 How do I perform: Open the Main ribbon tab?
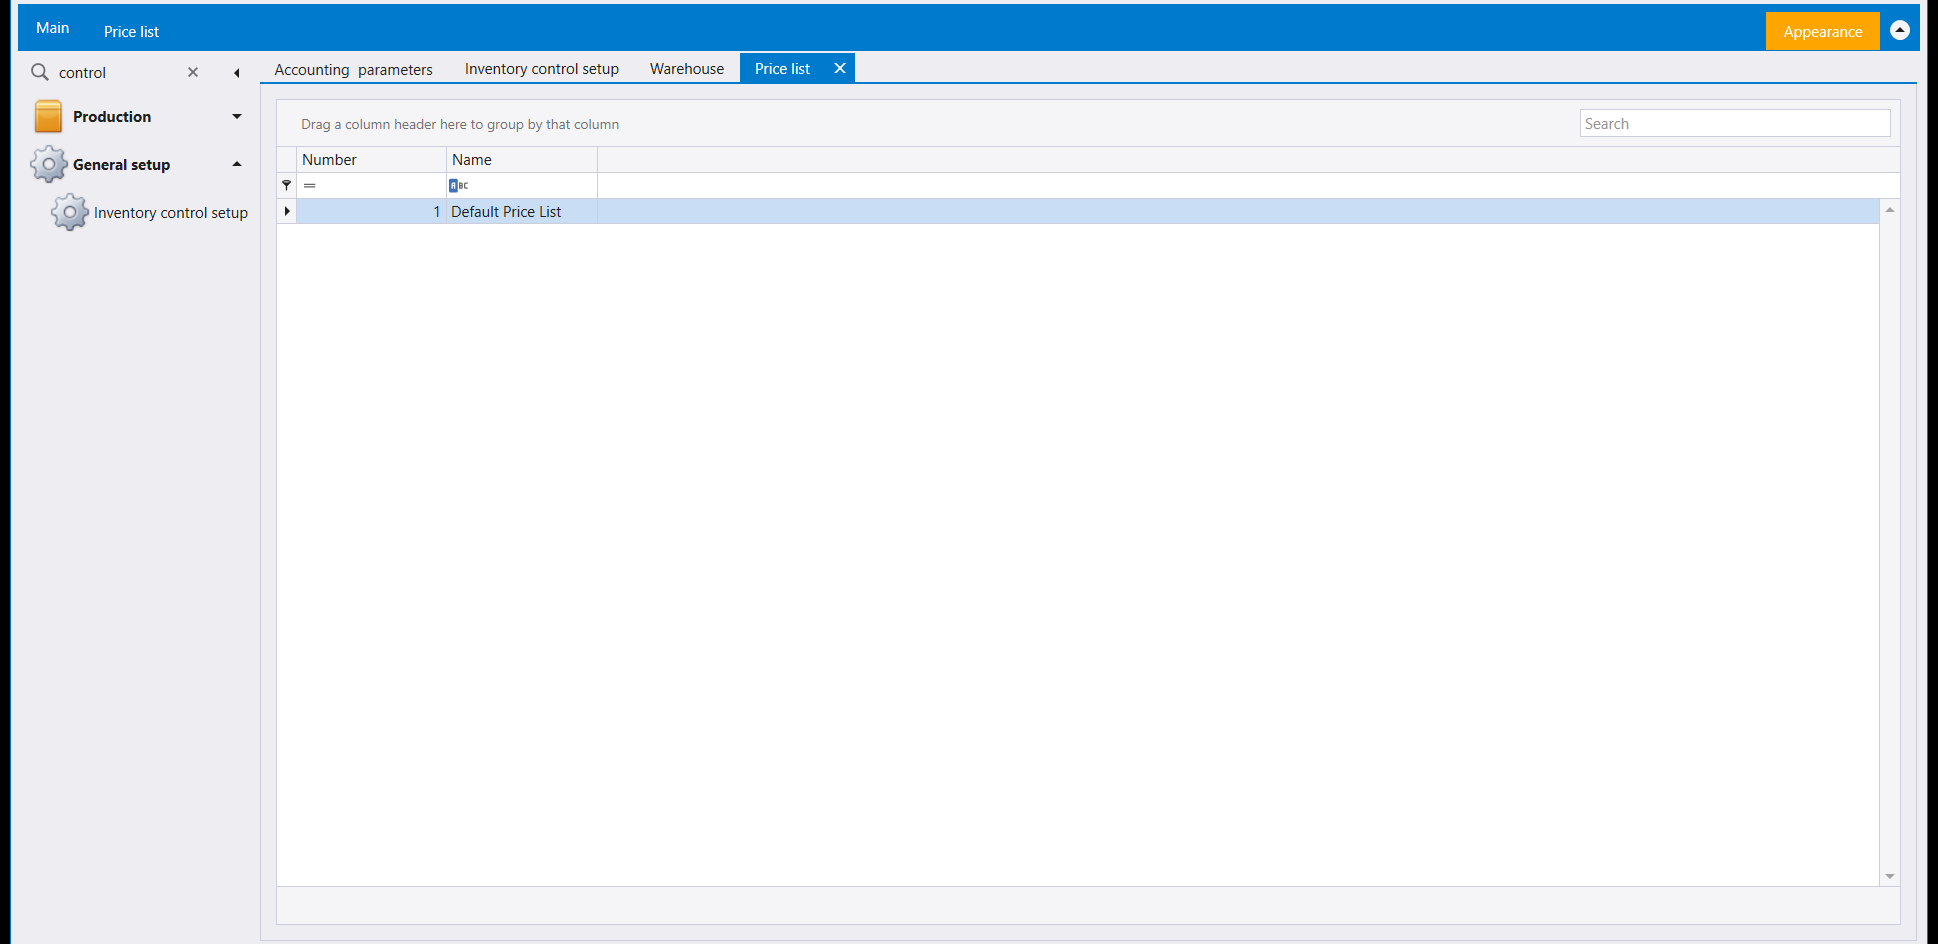pyautogui.click(x=53, y=28)
